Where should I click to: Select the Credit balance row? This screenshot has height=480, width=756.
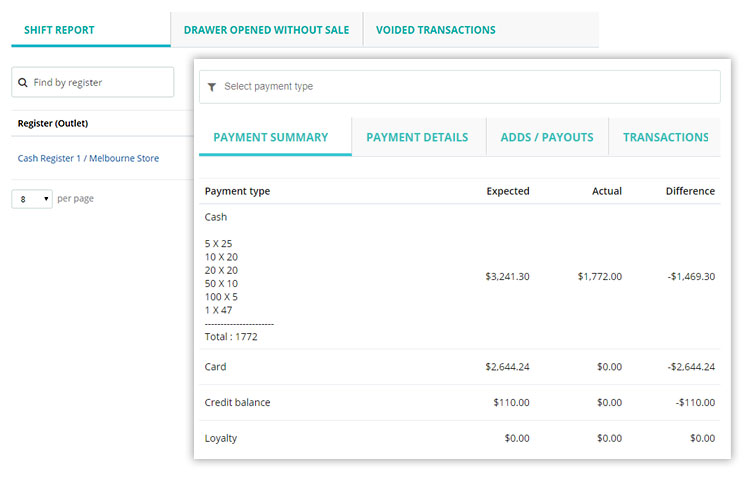pos(459,402)
